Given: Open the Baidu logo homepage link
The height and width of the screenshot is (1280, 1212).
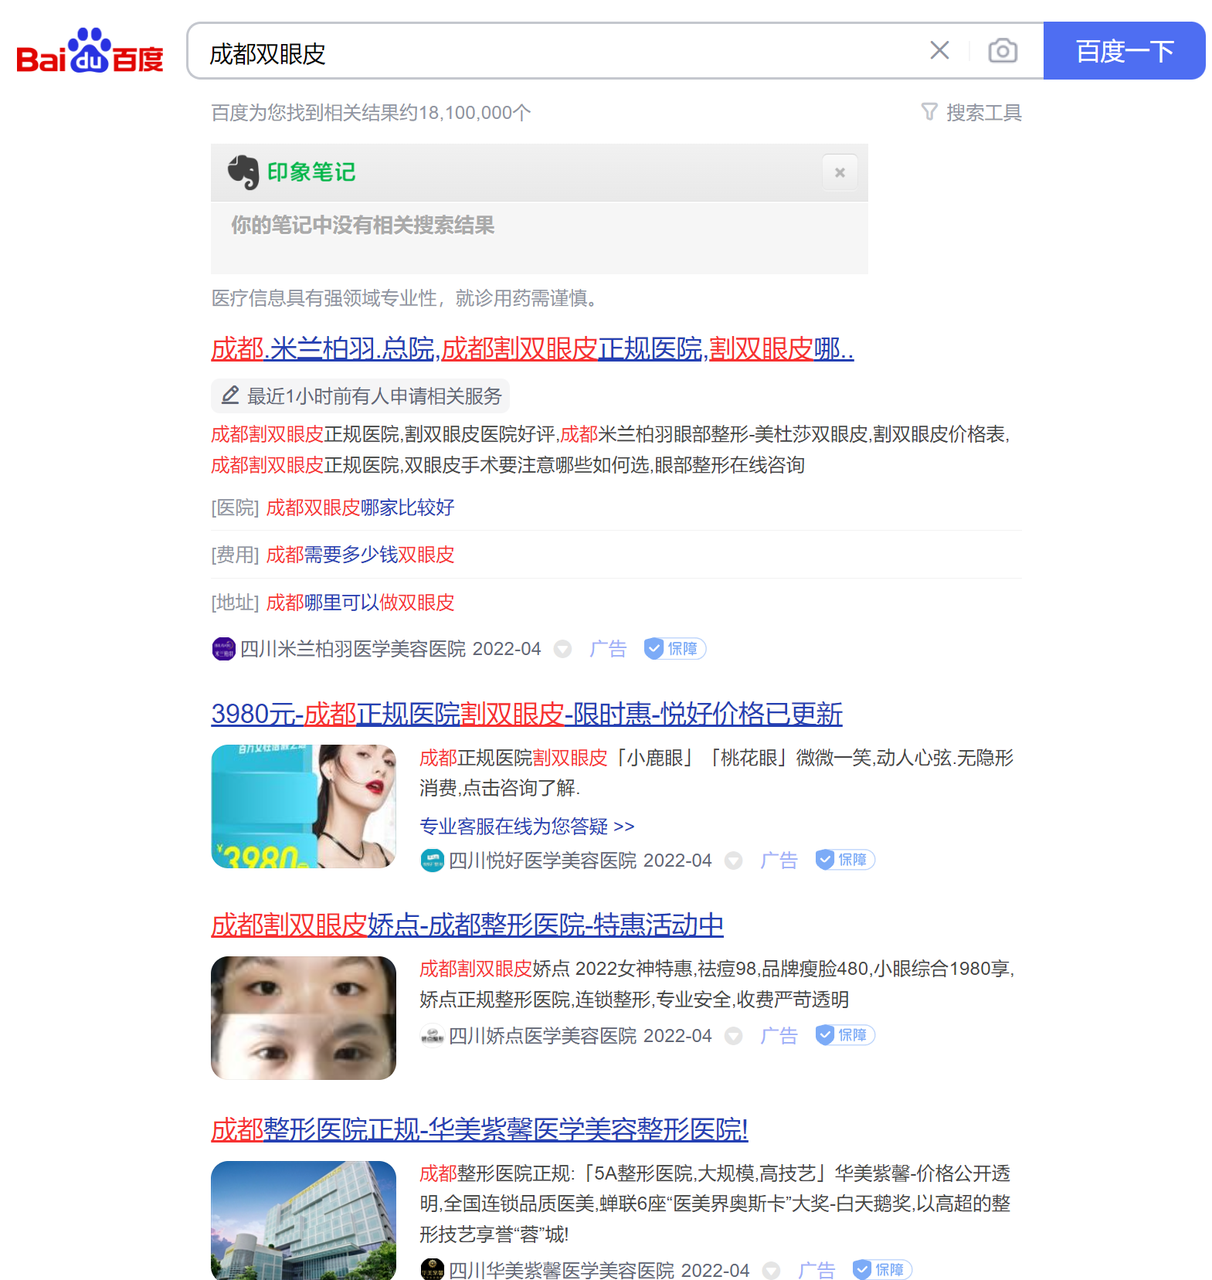Looking at the screenshot, I should pos(90,51).
